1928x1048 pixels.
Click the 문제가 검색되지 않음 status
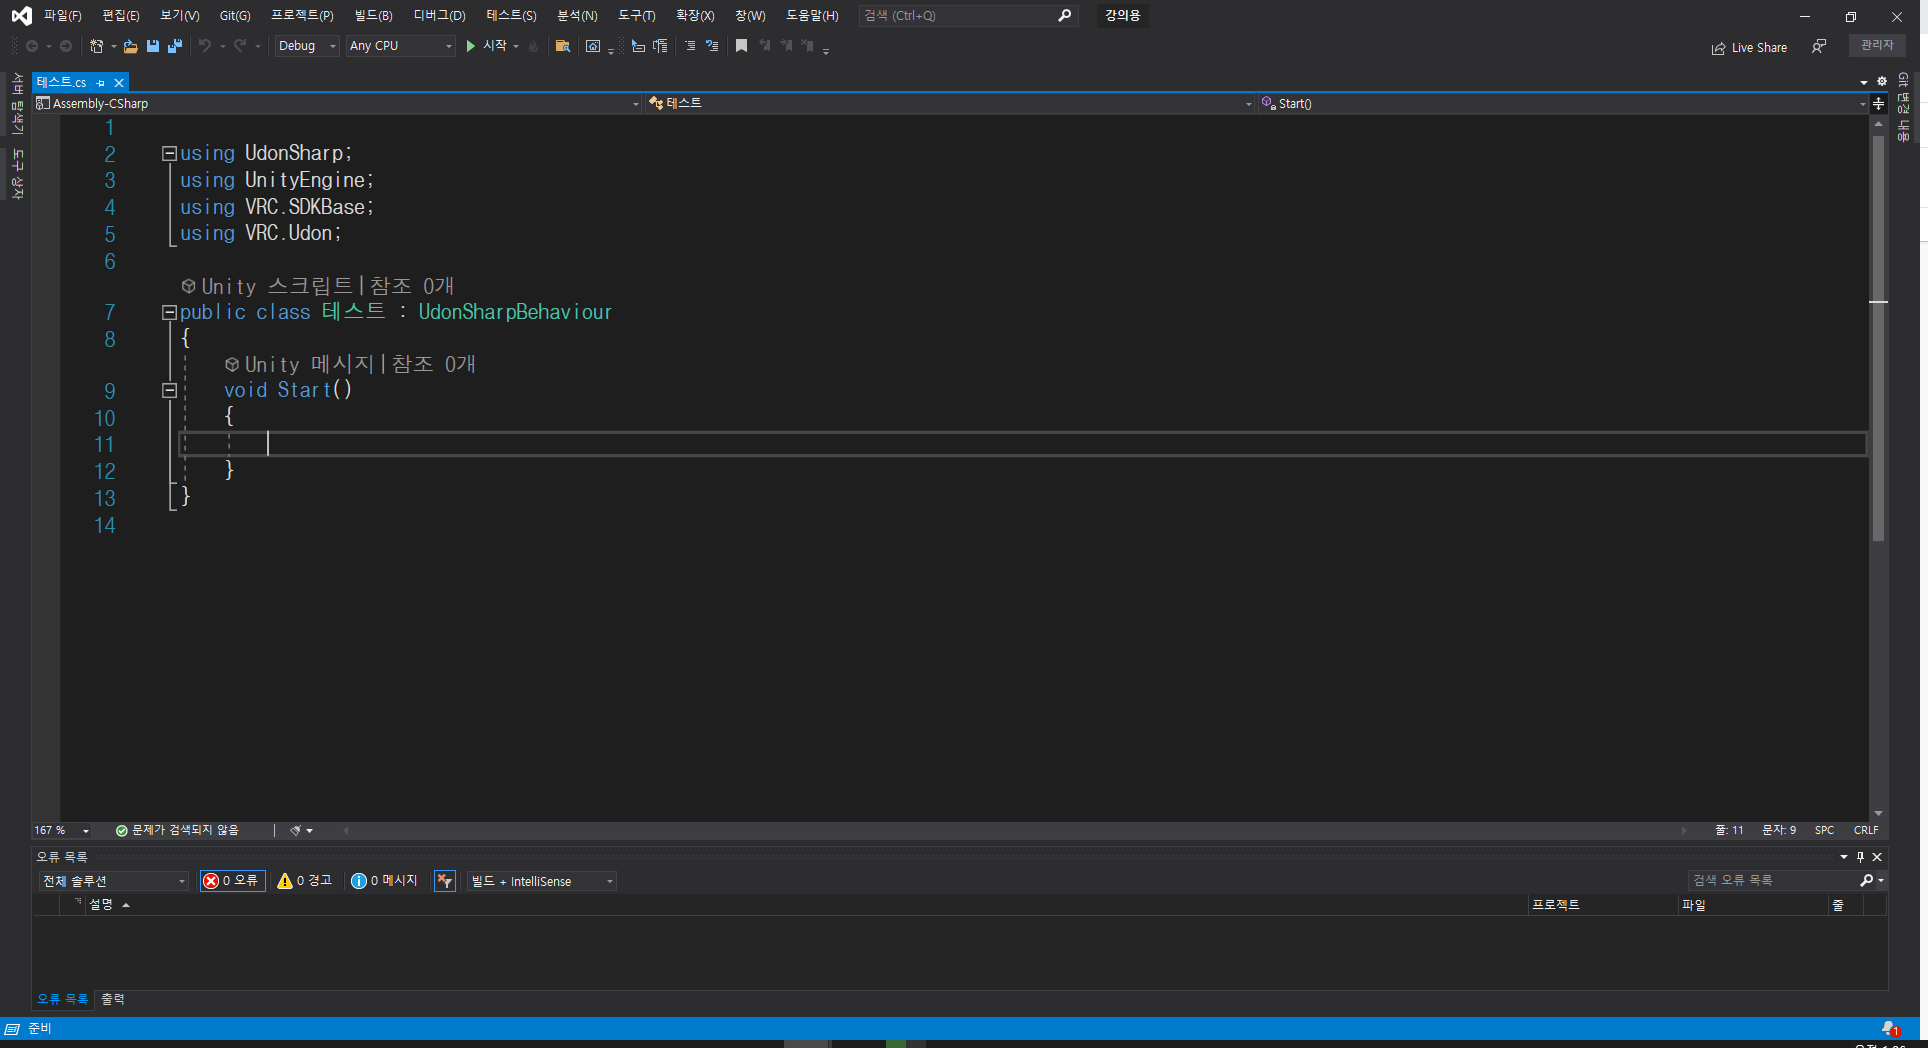[178, 831]
